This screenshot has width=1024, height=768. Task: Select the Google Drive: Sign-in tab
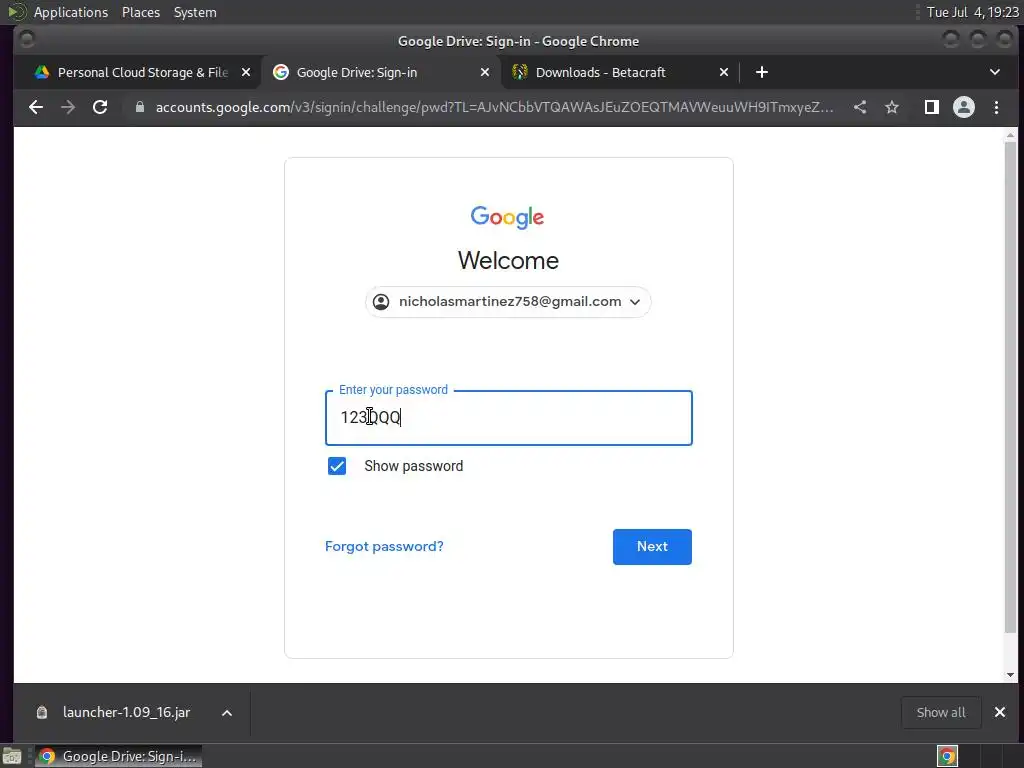click(x=381, y=72)
